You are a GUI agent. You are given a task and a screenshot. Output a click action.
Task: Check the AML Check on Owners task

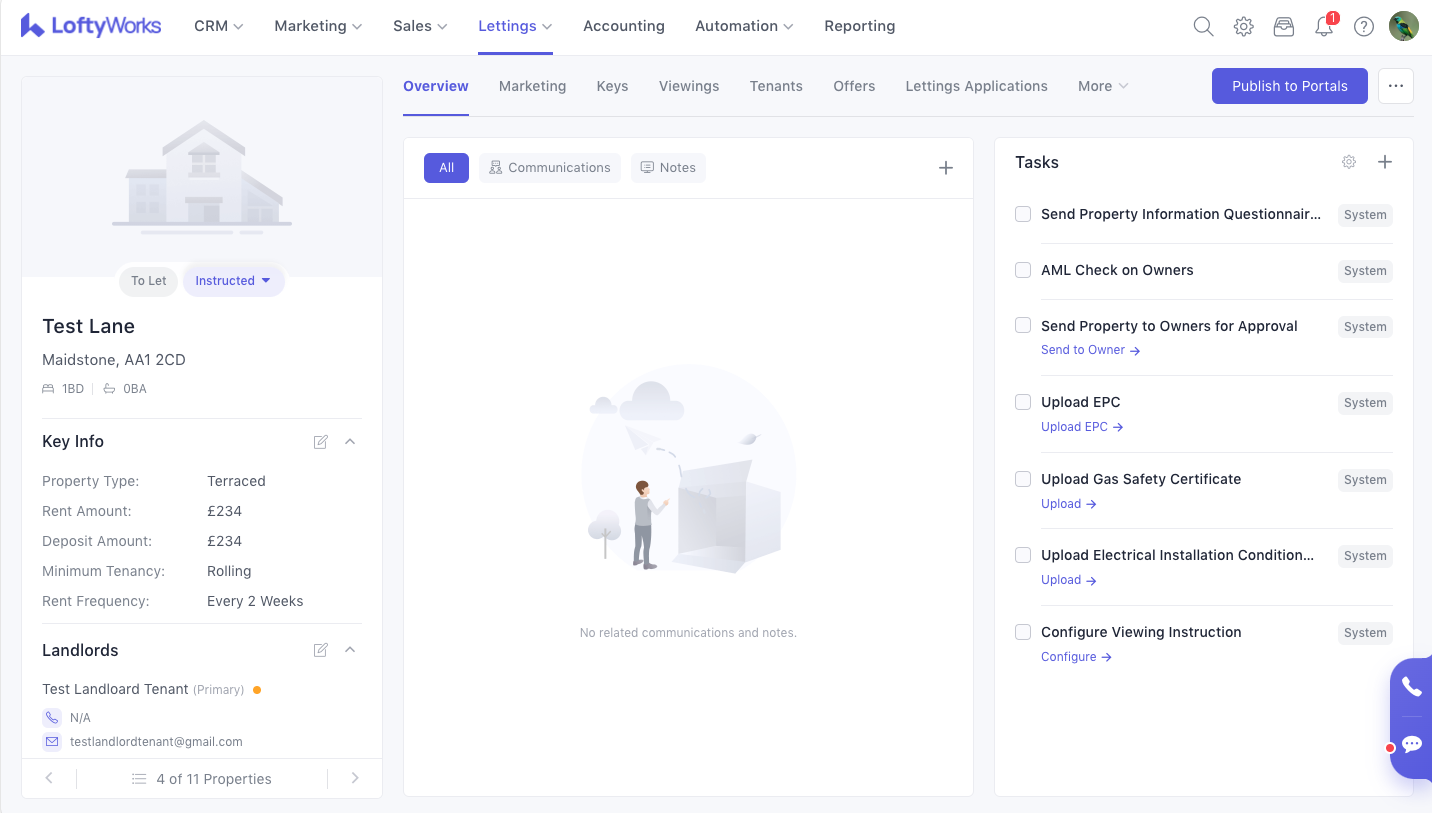coord(1023,270)
